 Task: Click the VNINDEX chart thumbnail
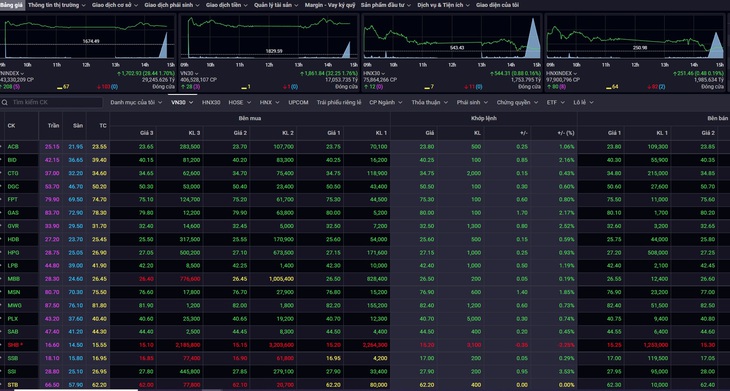pos(88,37)
